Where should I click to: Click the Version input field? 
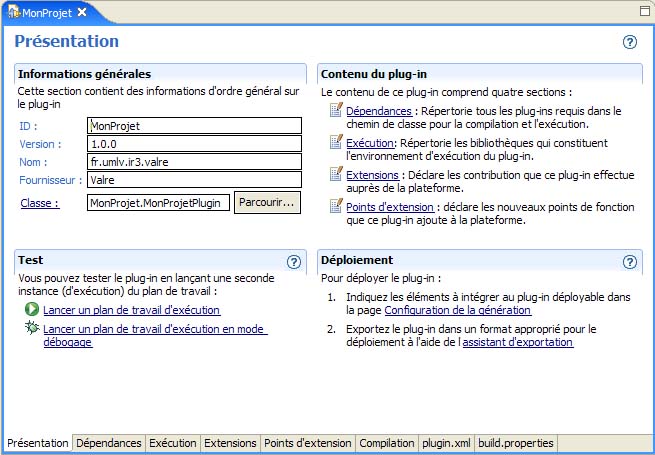(x=194, y=144)
